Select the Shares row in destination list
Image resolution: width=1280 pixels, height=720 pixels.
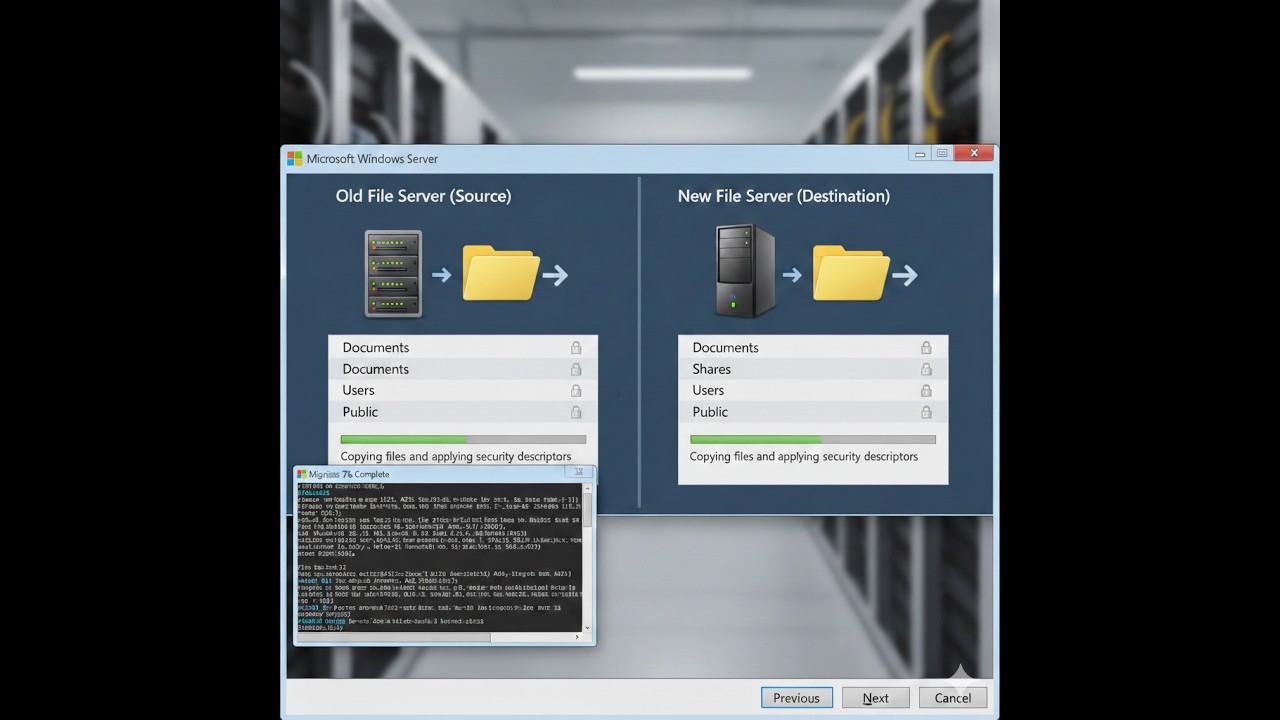point(813,369)
